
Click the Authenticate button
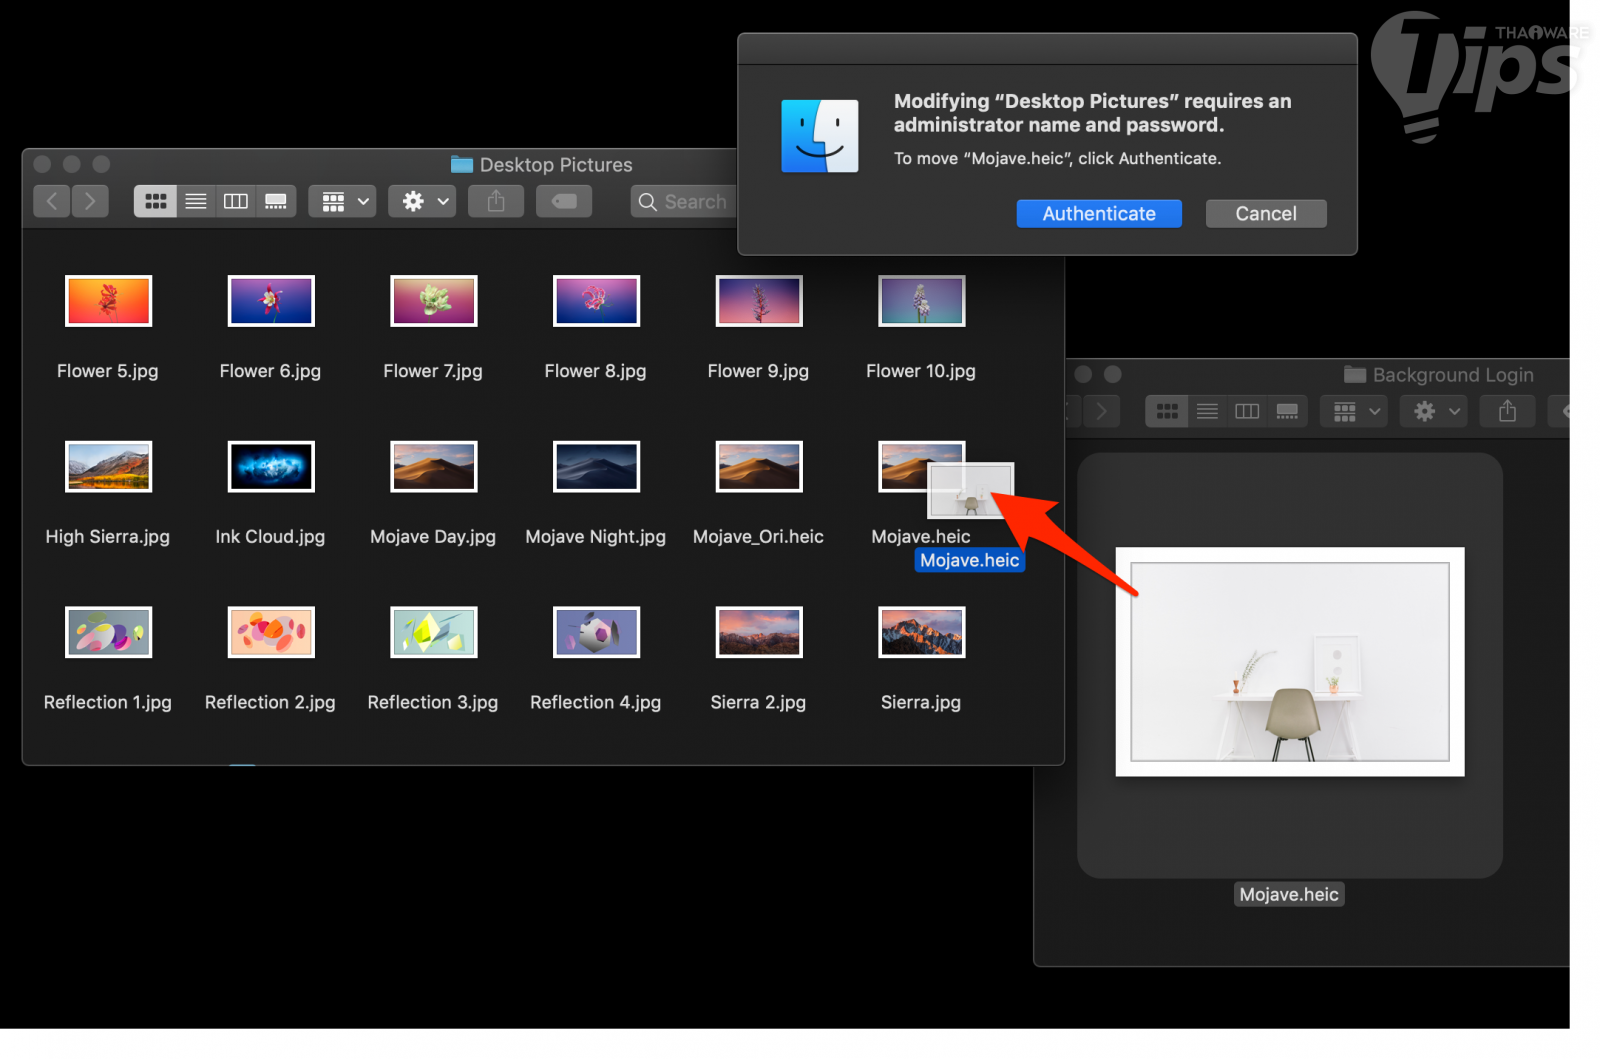coord(1098,213)
